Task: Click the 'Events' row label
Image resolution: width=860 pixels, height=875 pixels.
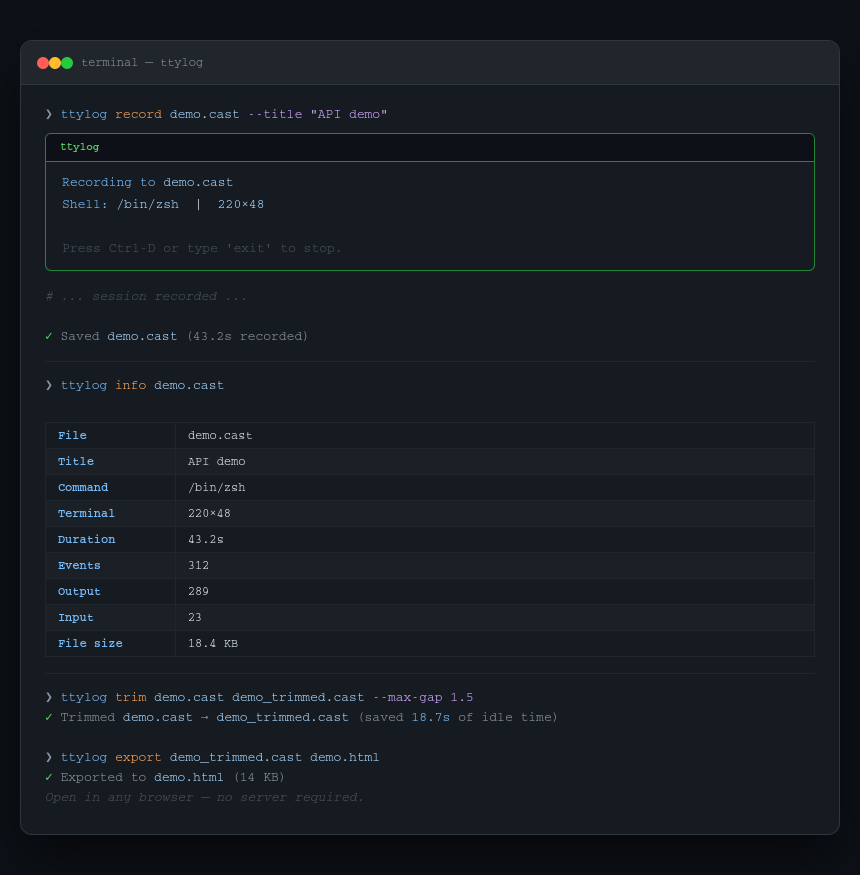Action: click(79, 565)
